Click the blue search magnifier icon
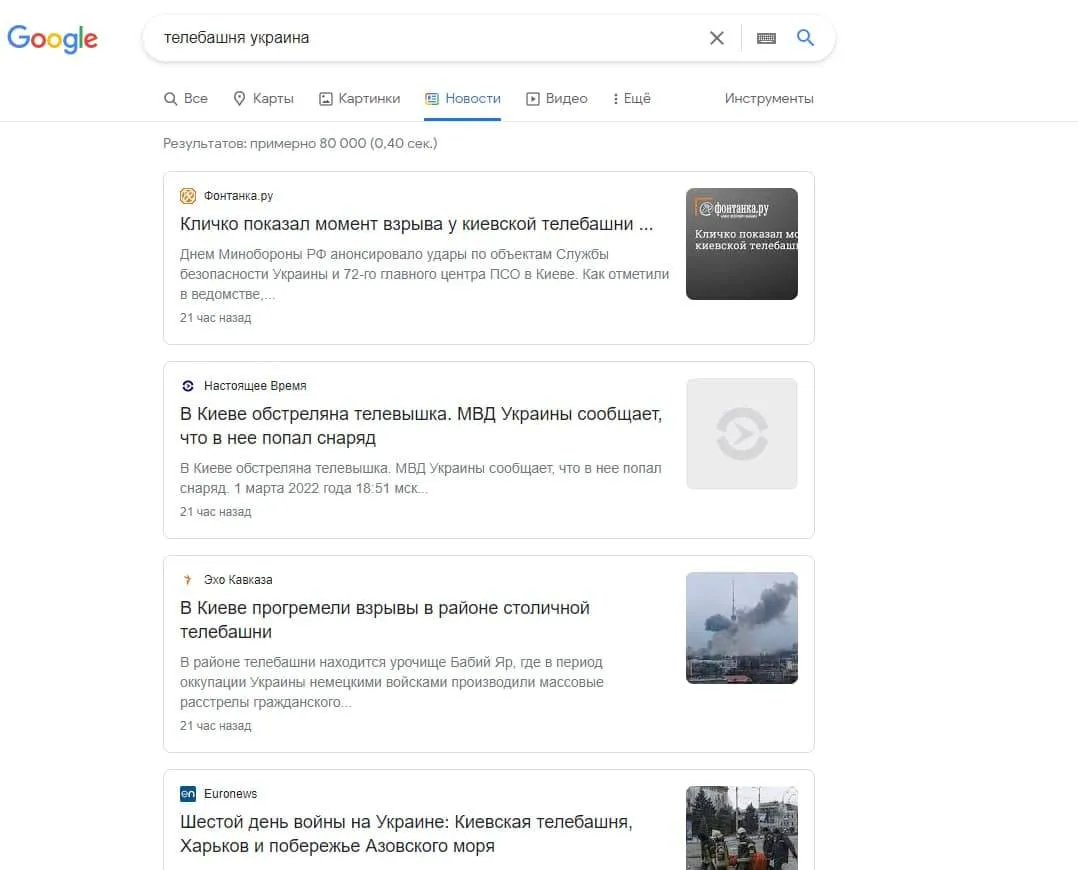Image resolution: width=1078 pixels, height=870 pixels. [805, 37]
